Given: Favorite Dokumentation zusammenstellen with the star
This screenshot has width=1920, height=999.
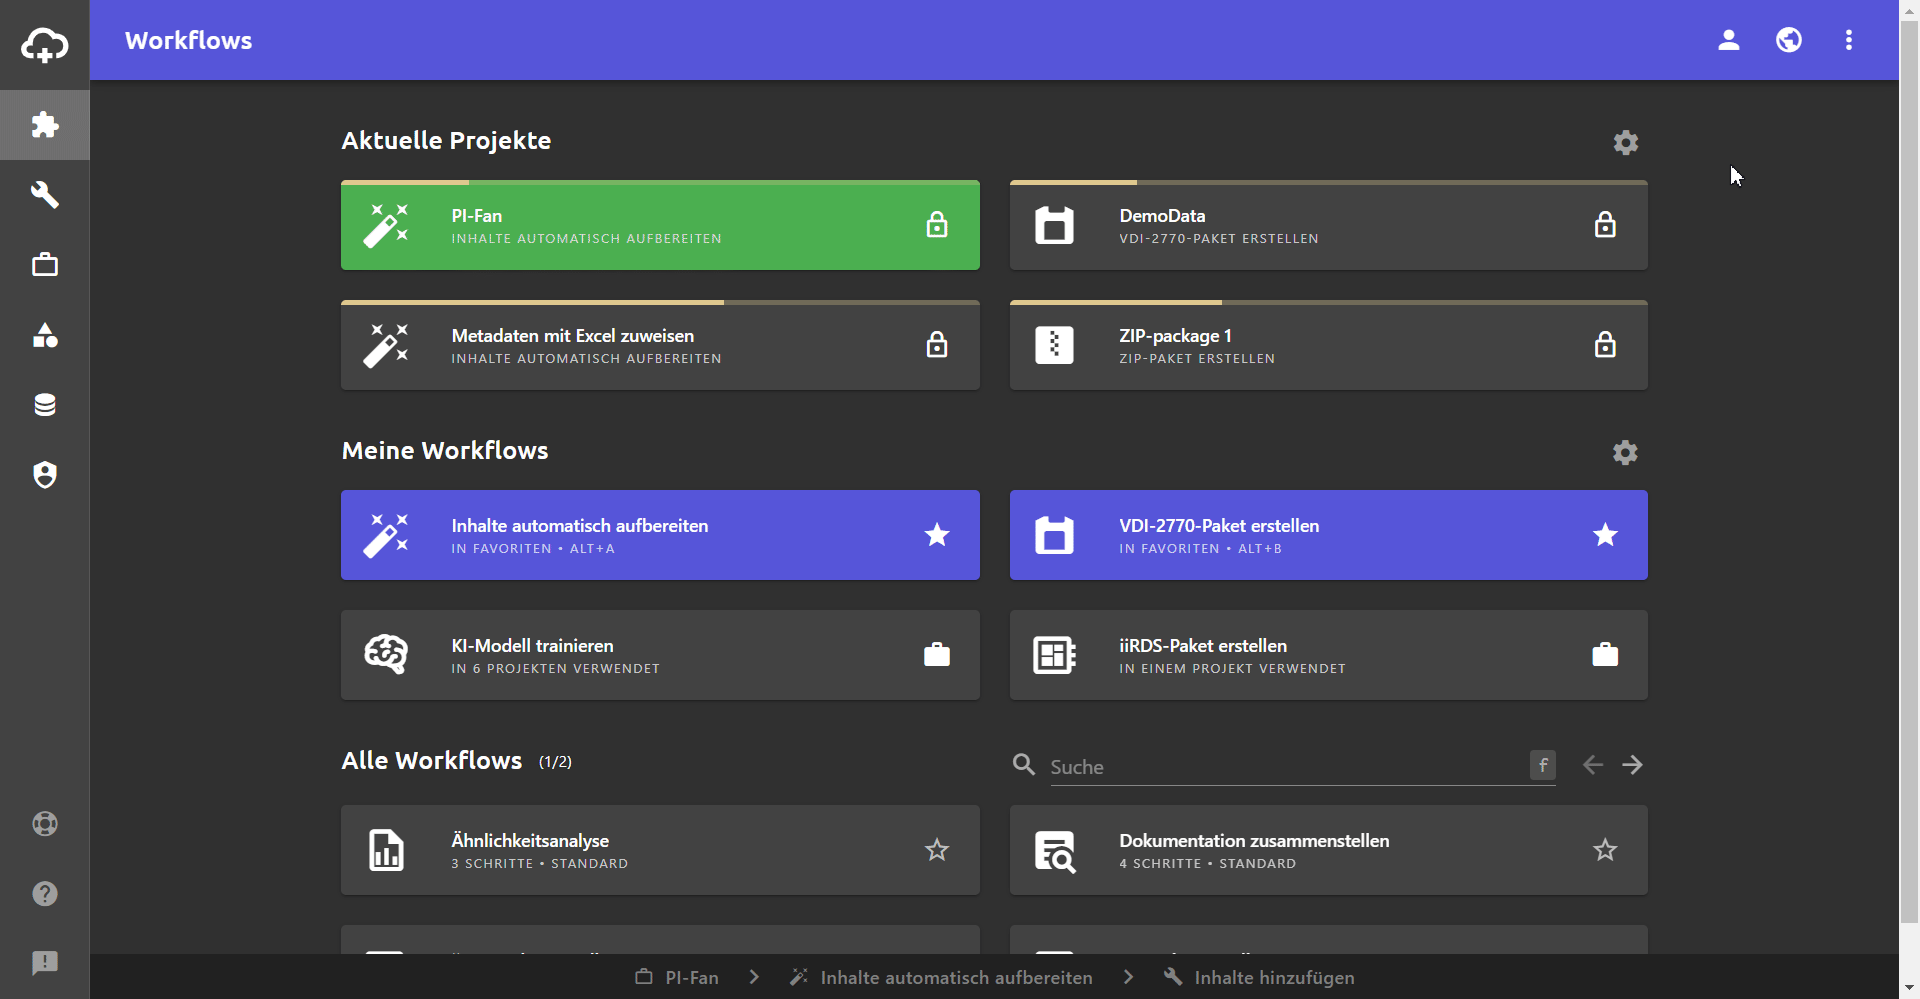Looking at the screenshot, I should point(1605,850).
